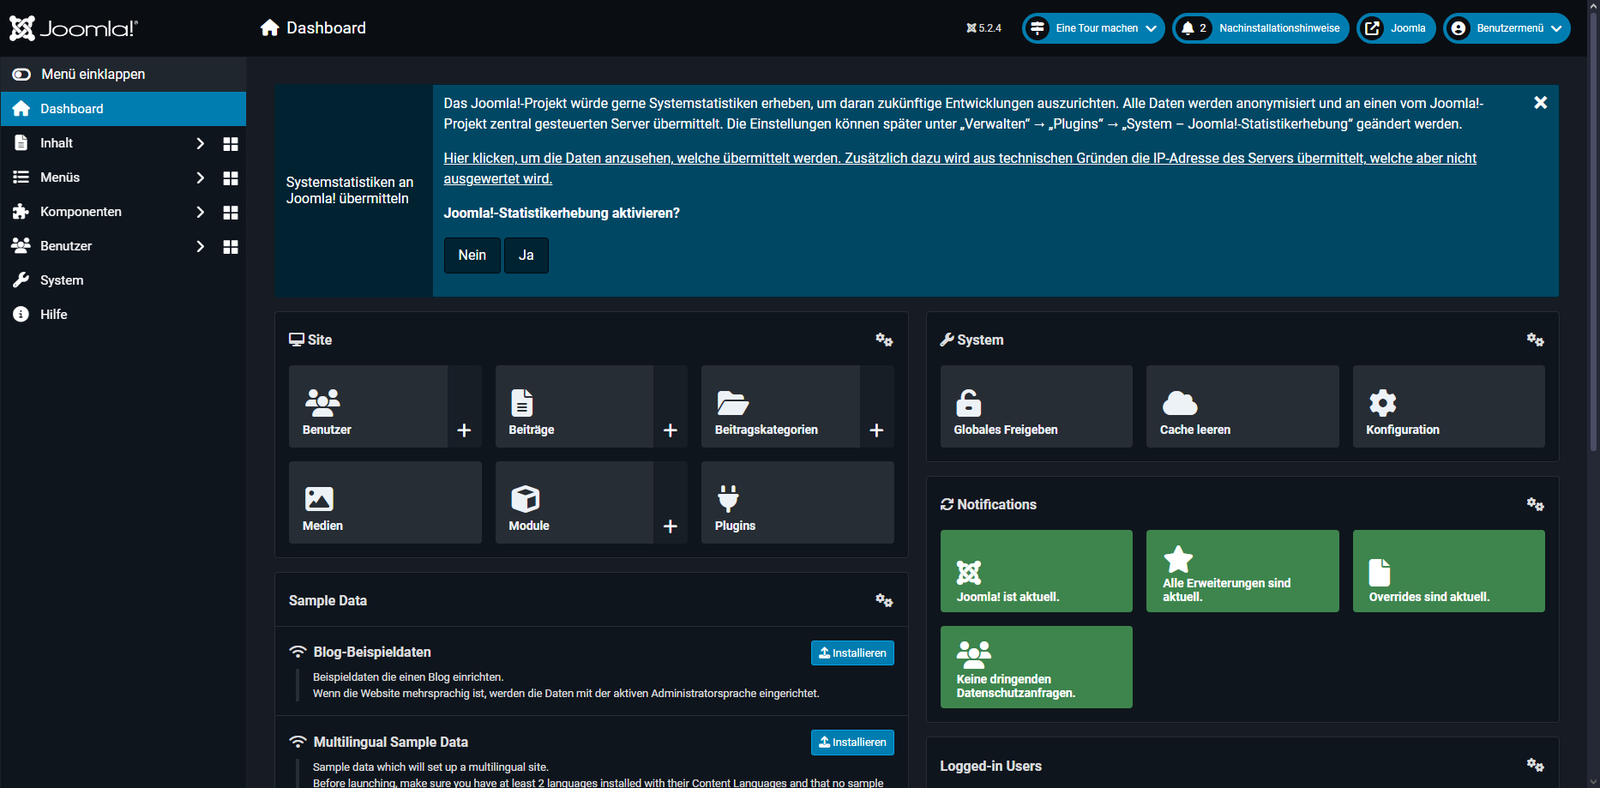Open the Benutzer sidebar menu
The width and height of the screenshot is (1600, 788).
tap(65, 246)
